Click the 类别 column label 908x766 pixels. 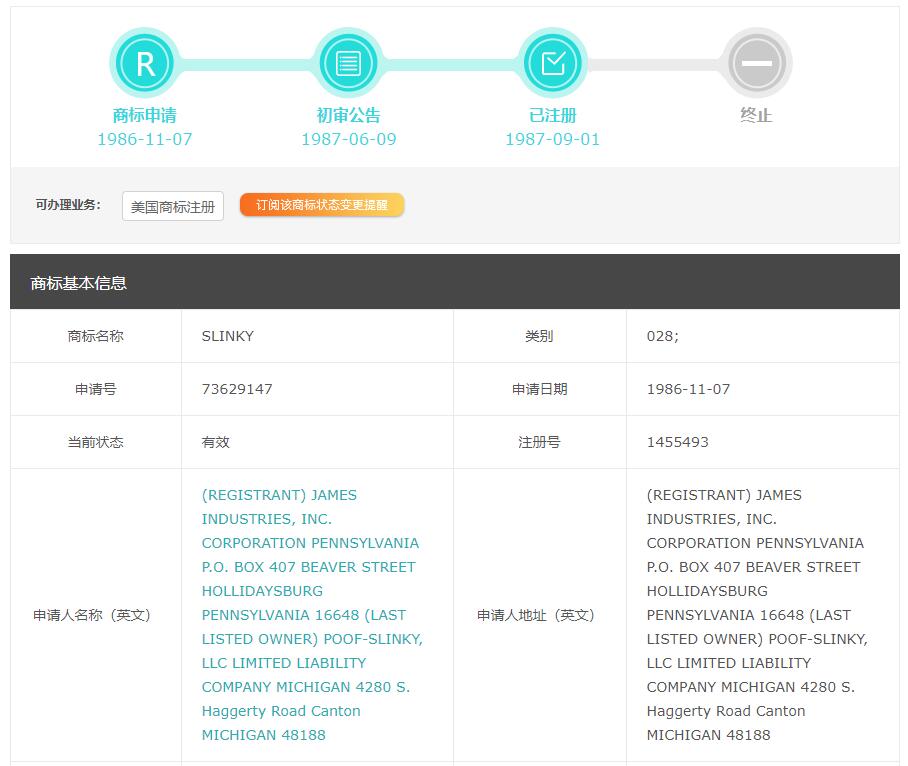pos(539,336)
